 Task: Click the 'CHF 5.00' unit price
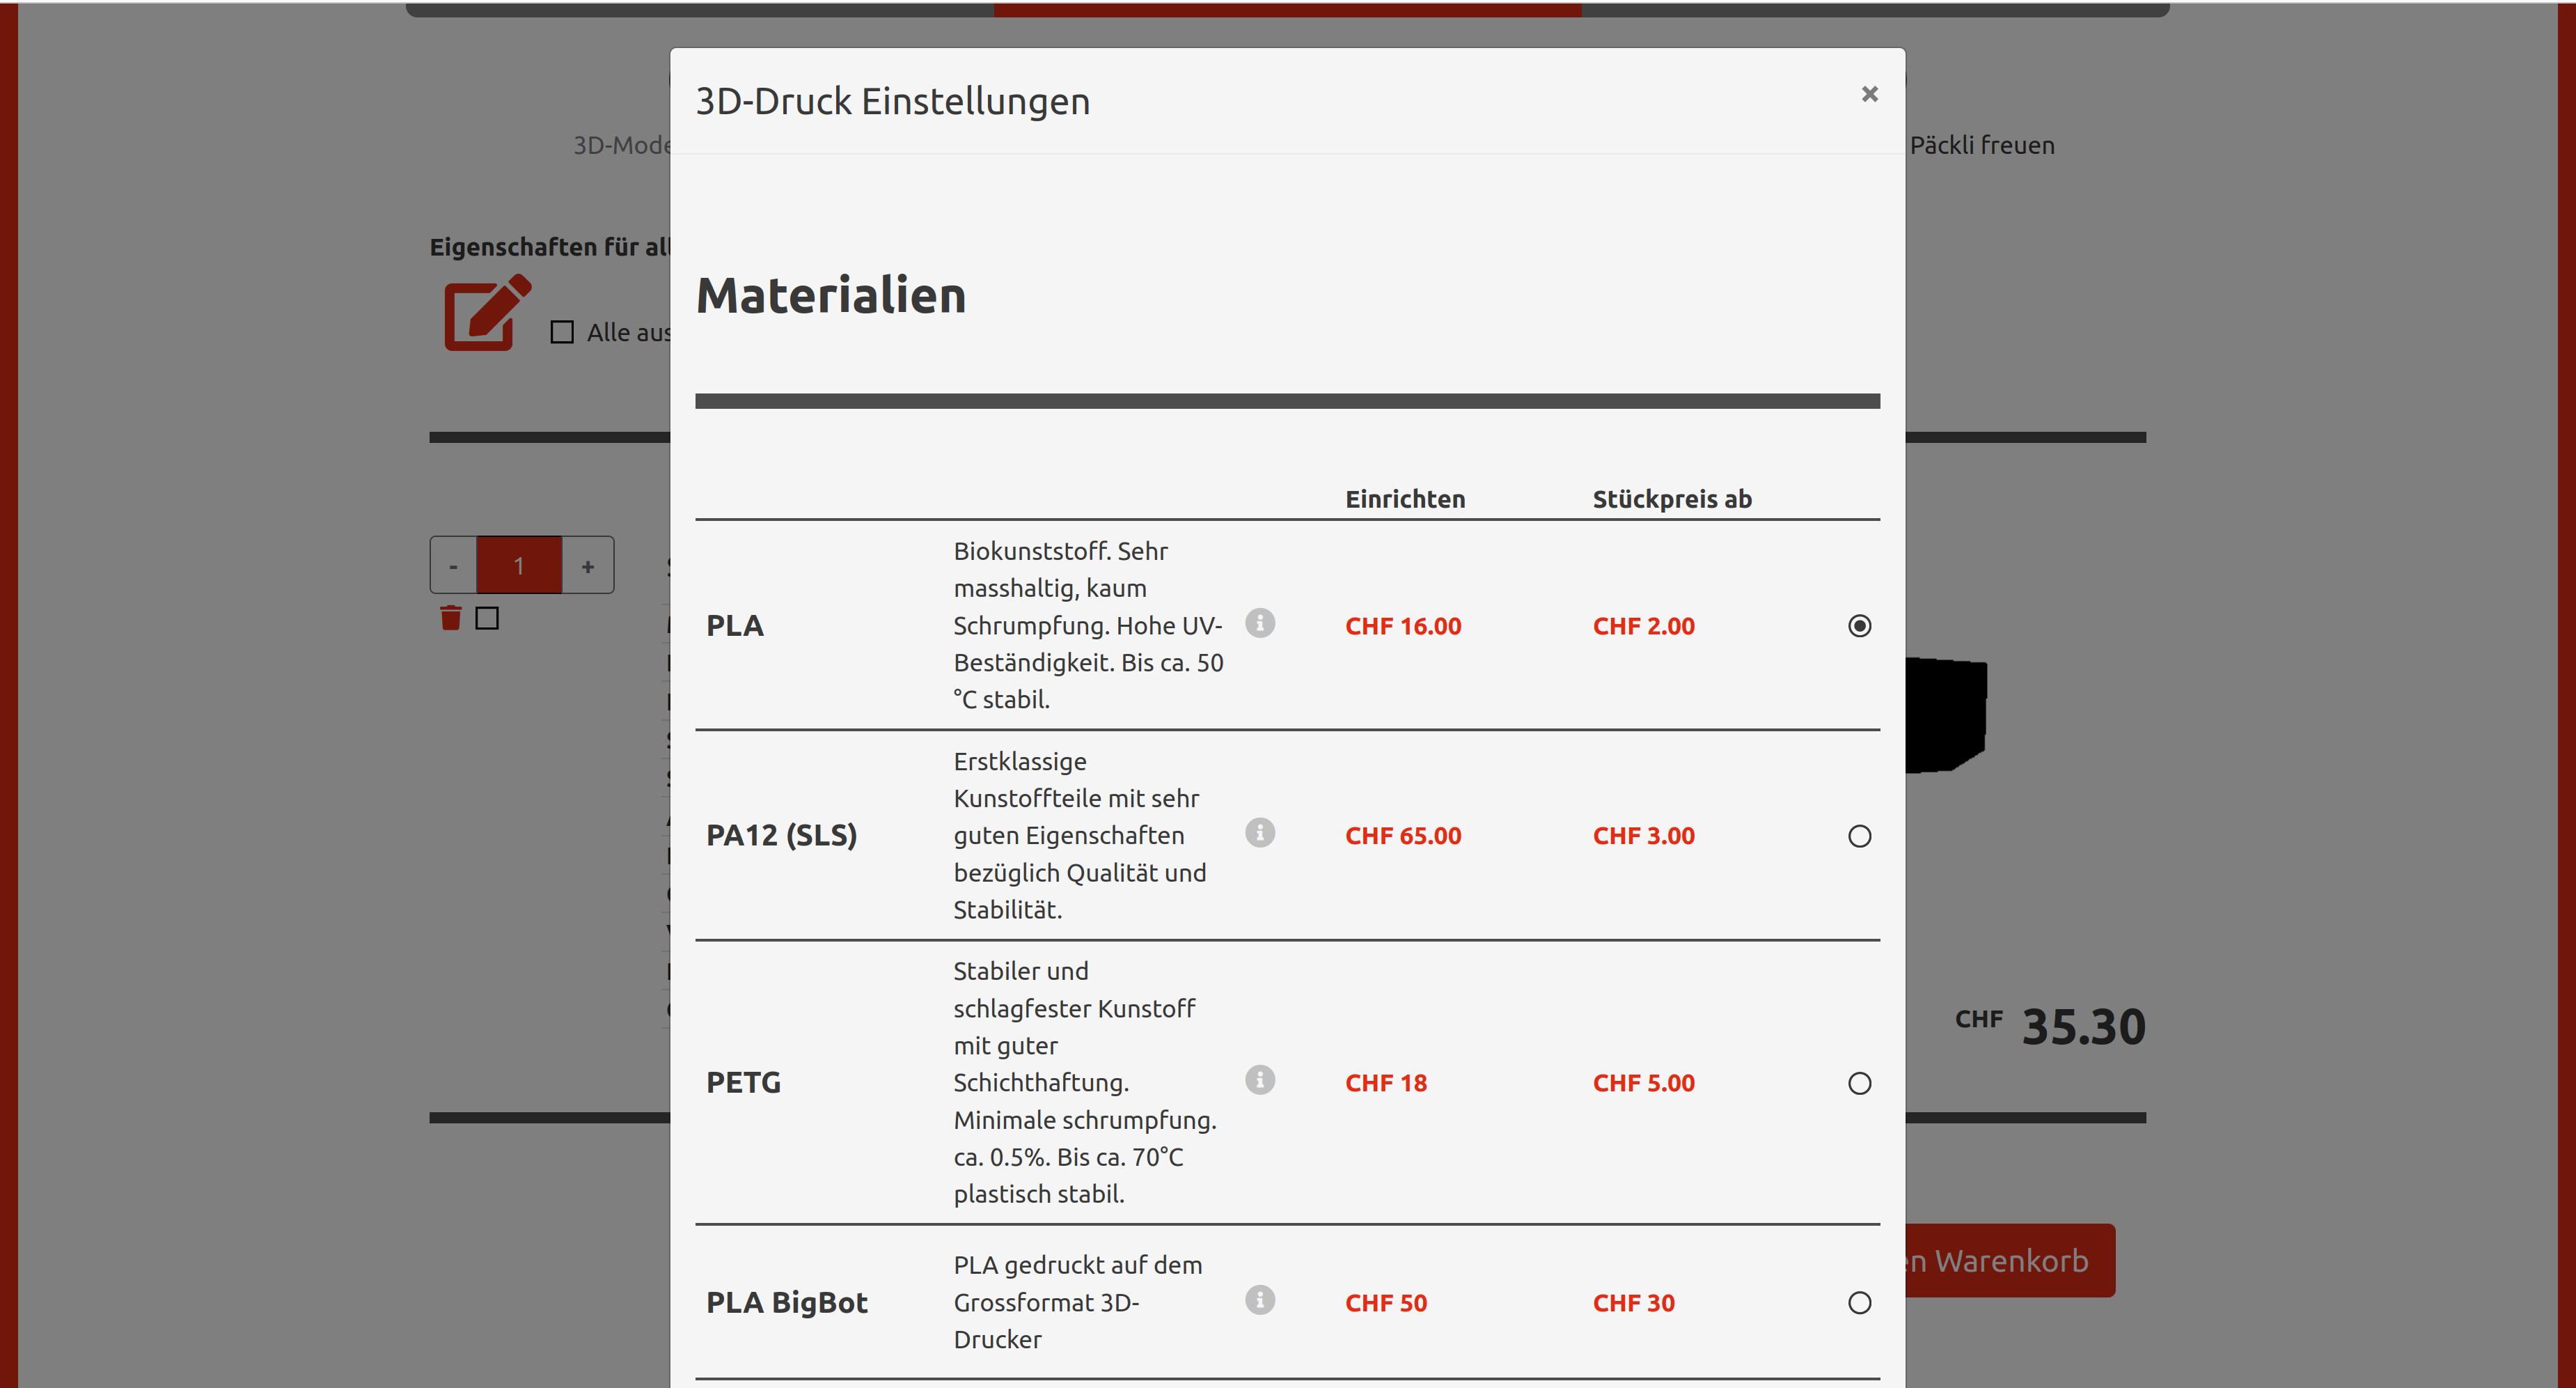[x=1644, y=1083]
